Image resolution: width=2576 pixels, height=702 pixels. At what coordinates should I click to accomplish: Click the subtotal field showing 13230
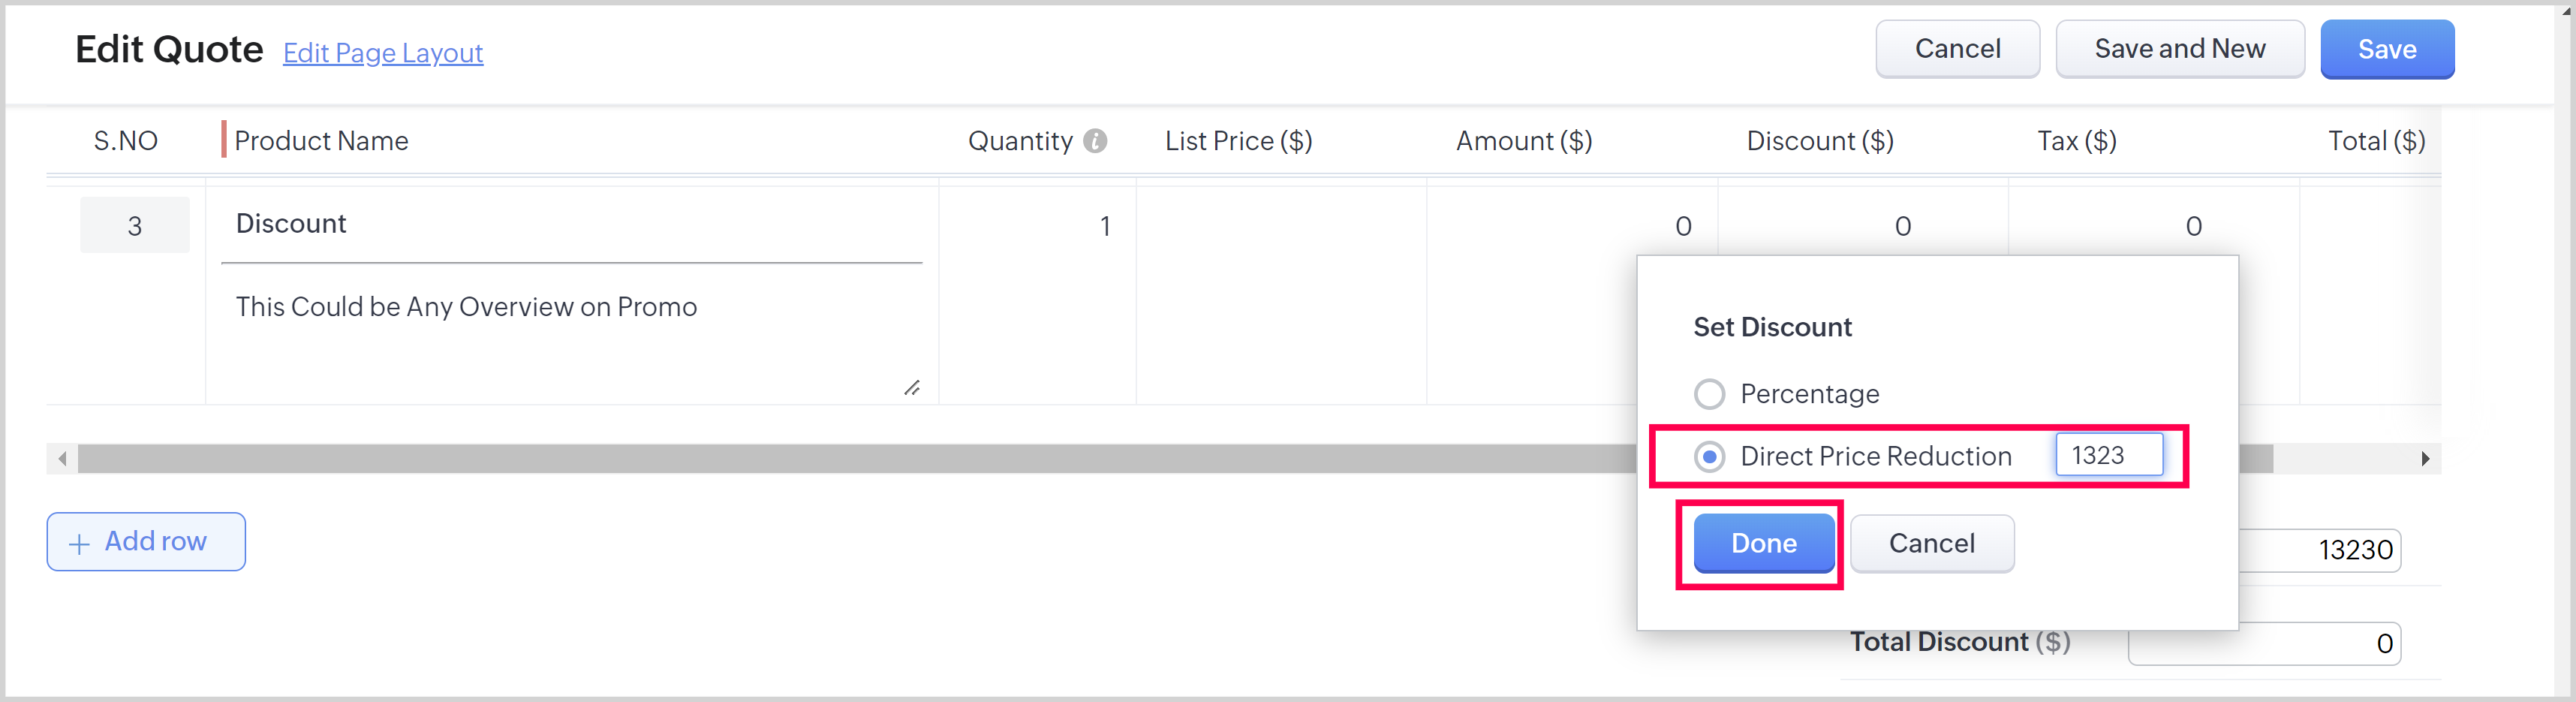click(x=2320, y=550)
